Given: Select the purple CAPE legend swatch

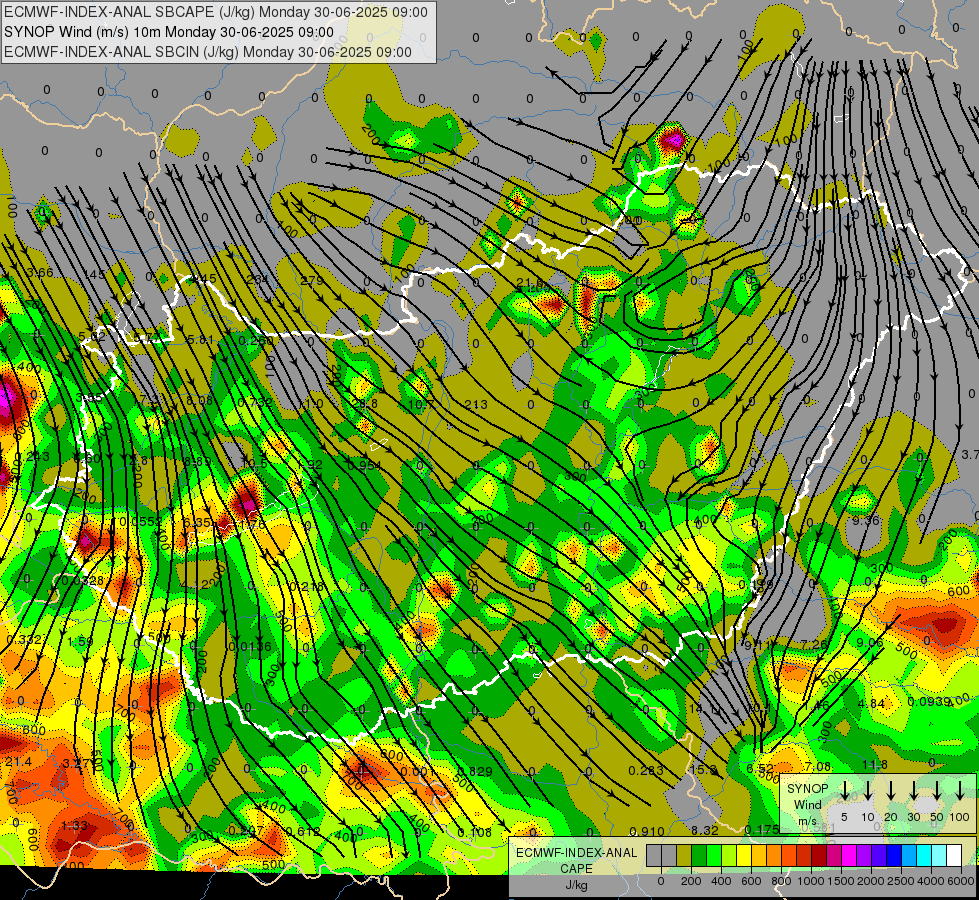Looking at the screenshot, I should coord(863,855).
